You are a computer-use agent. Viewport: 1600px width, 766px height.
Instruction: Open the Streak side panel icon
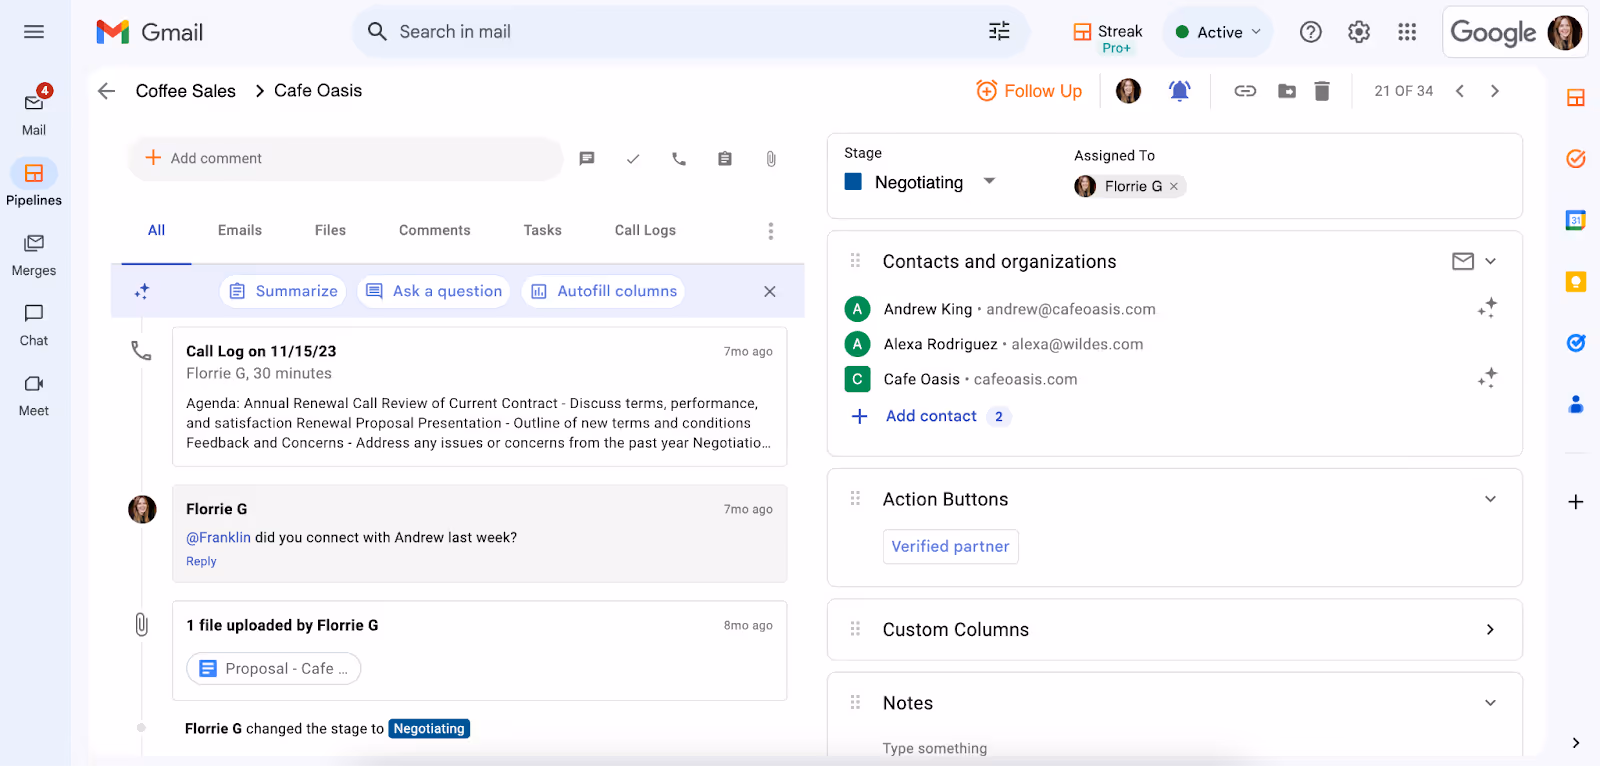(1576, 97)
